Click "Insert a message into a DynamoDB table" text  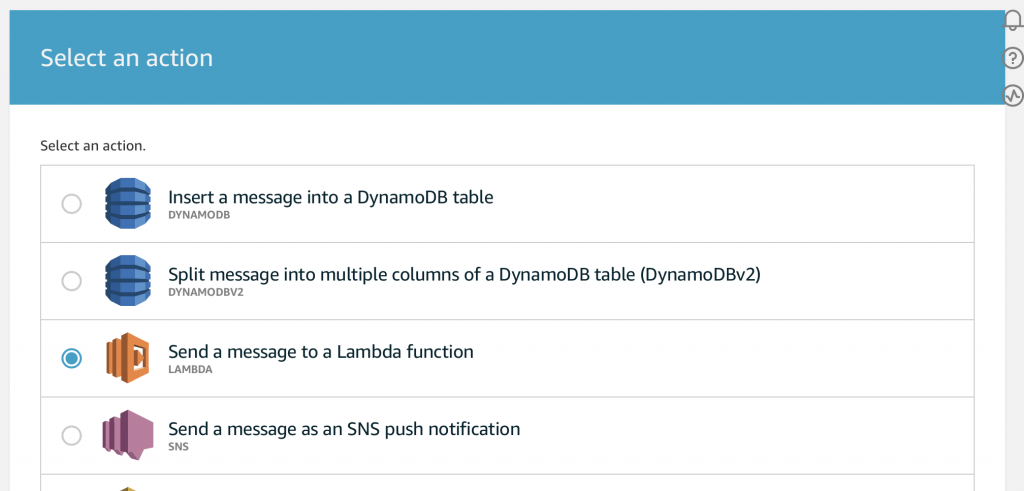point(330,197)
